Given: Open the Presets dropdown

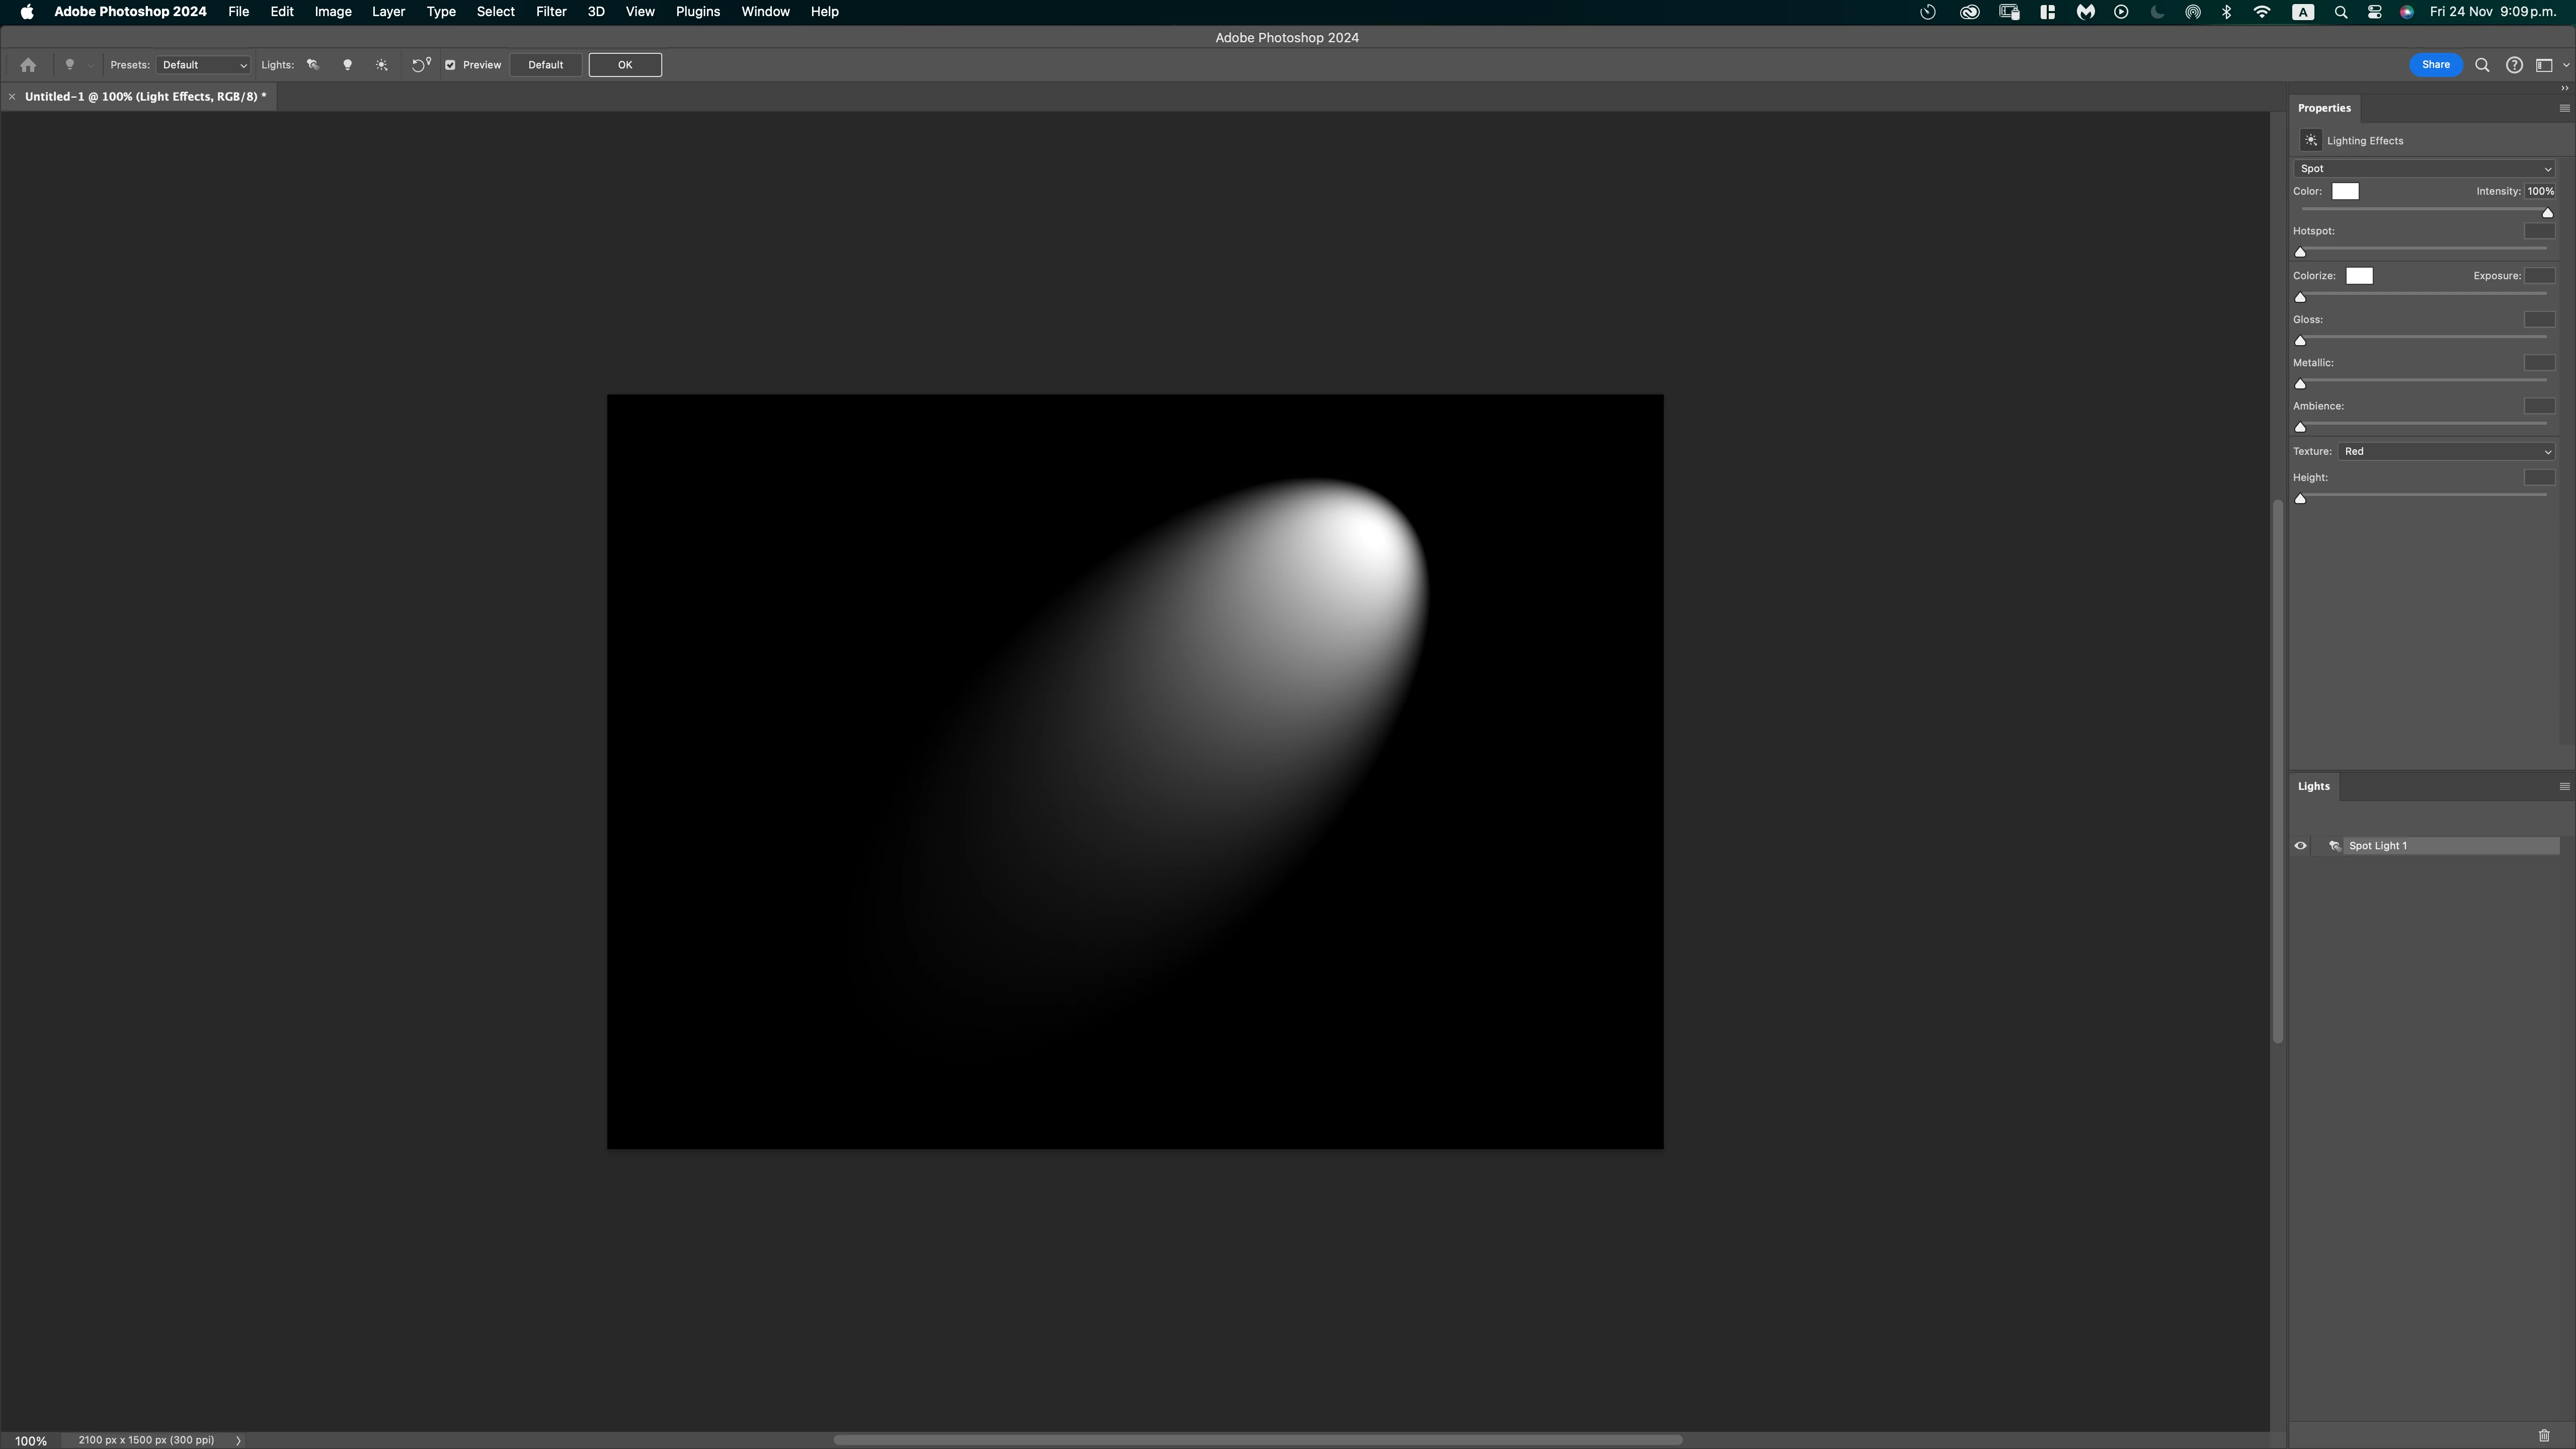Looking at the screenshot, I should [x=203, y=65].
